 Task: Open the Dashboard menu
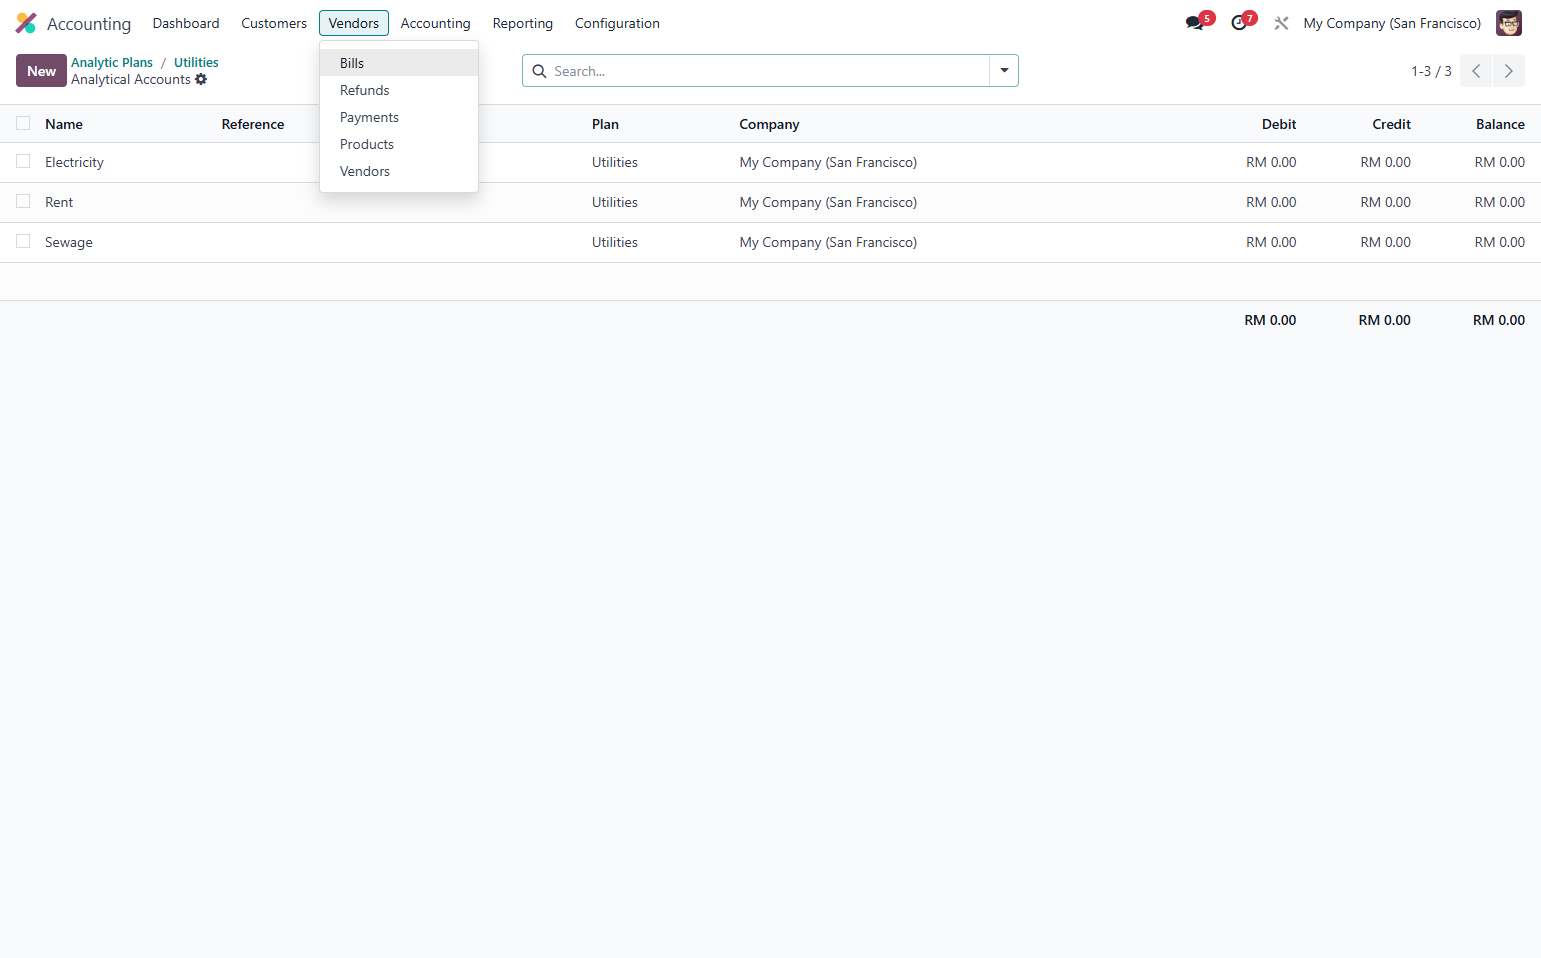point(186,23)
